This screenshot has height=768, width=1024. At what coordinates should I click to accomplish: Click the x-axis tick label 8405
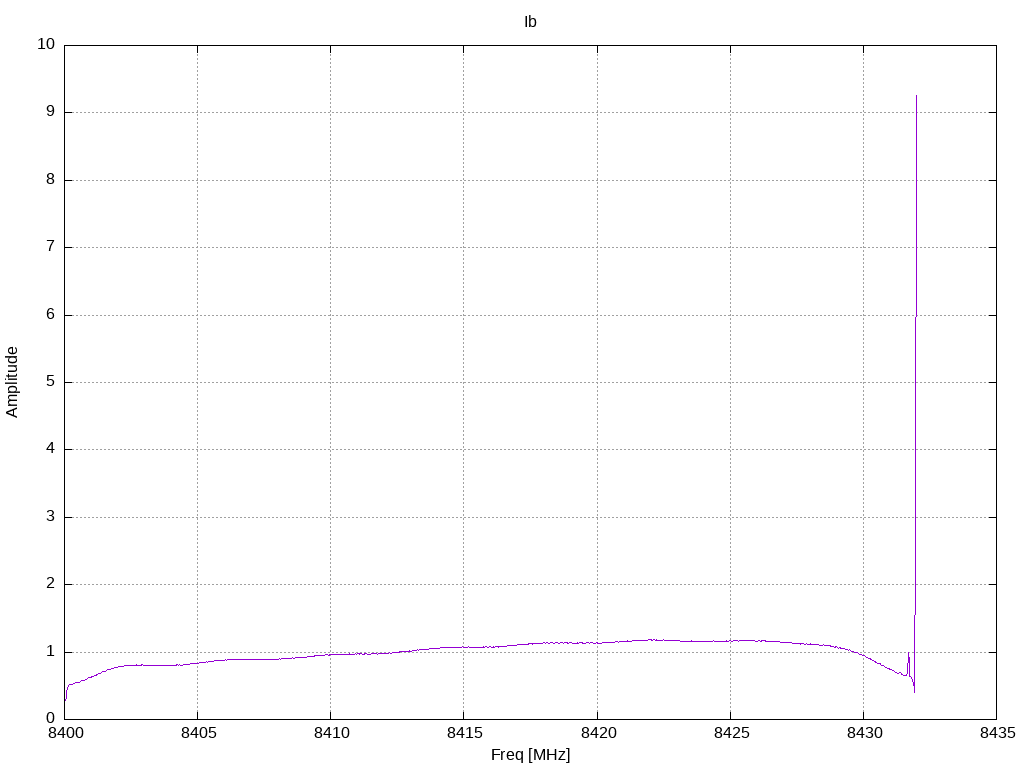pos(199,733)
